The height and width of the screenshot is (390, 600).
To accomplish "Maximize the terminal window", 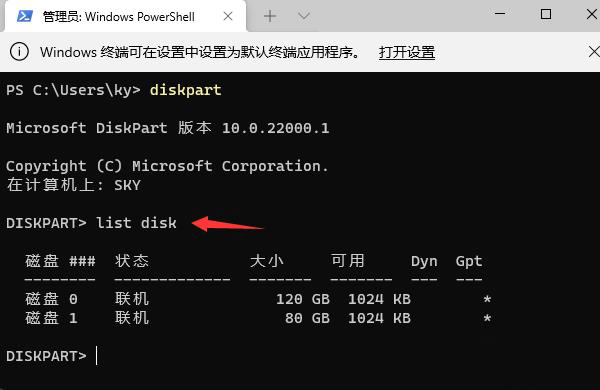I will click(546, 14).
